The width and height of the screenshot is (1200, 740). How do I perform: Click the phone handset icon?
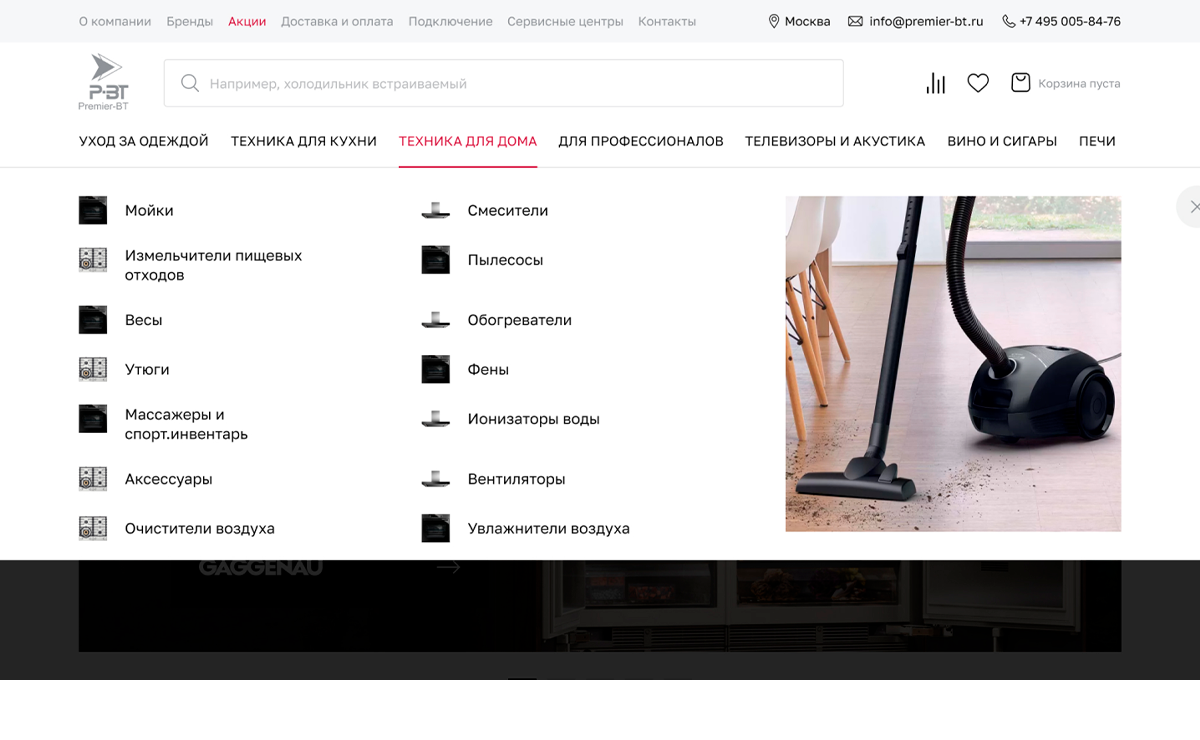coord(1008,21)
